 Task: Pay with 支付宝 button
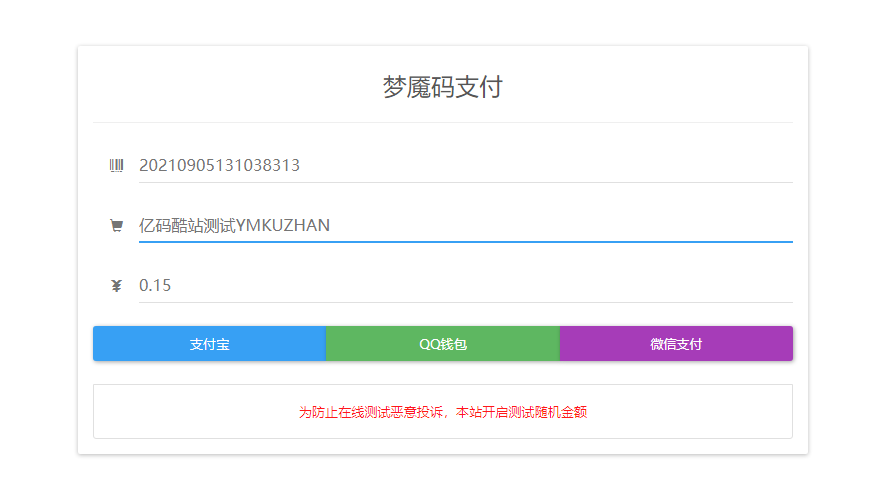click(x=210, y=343)
